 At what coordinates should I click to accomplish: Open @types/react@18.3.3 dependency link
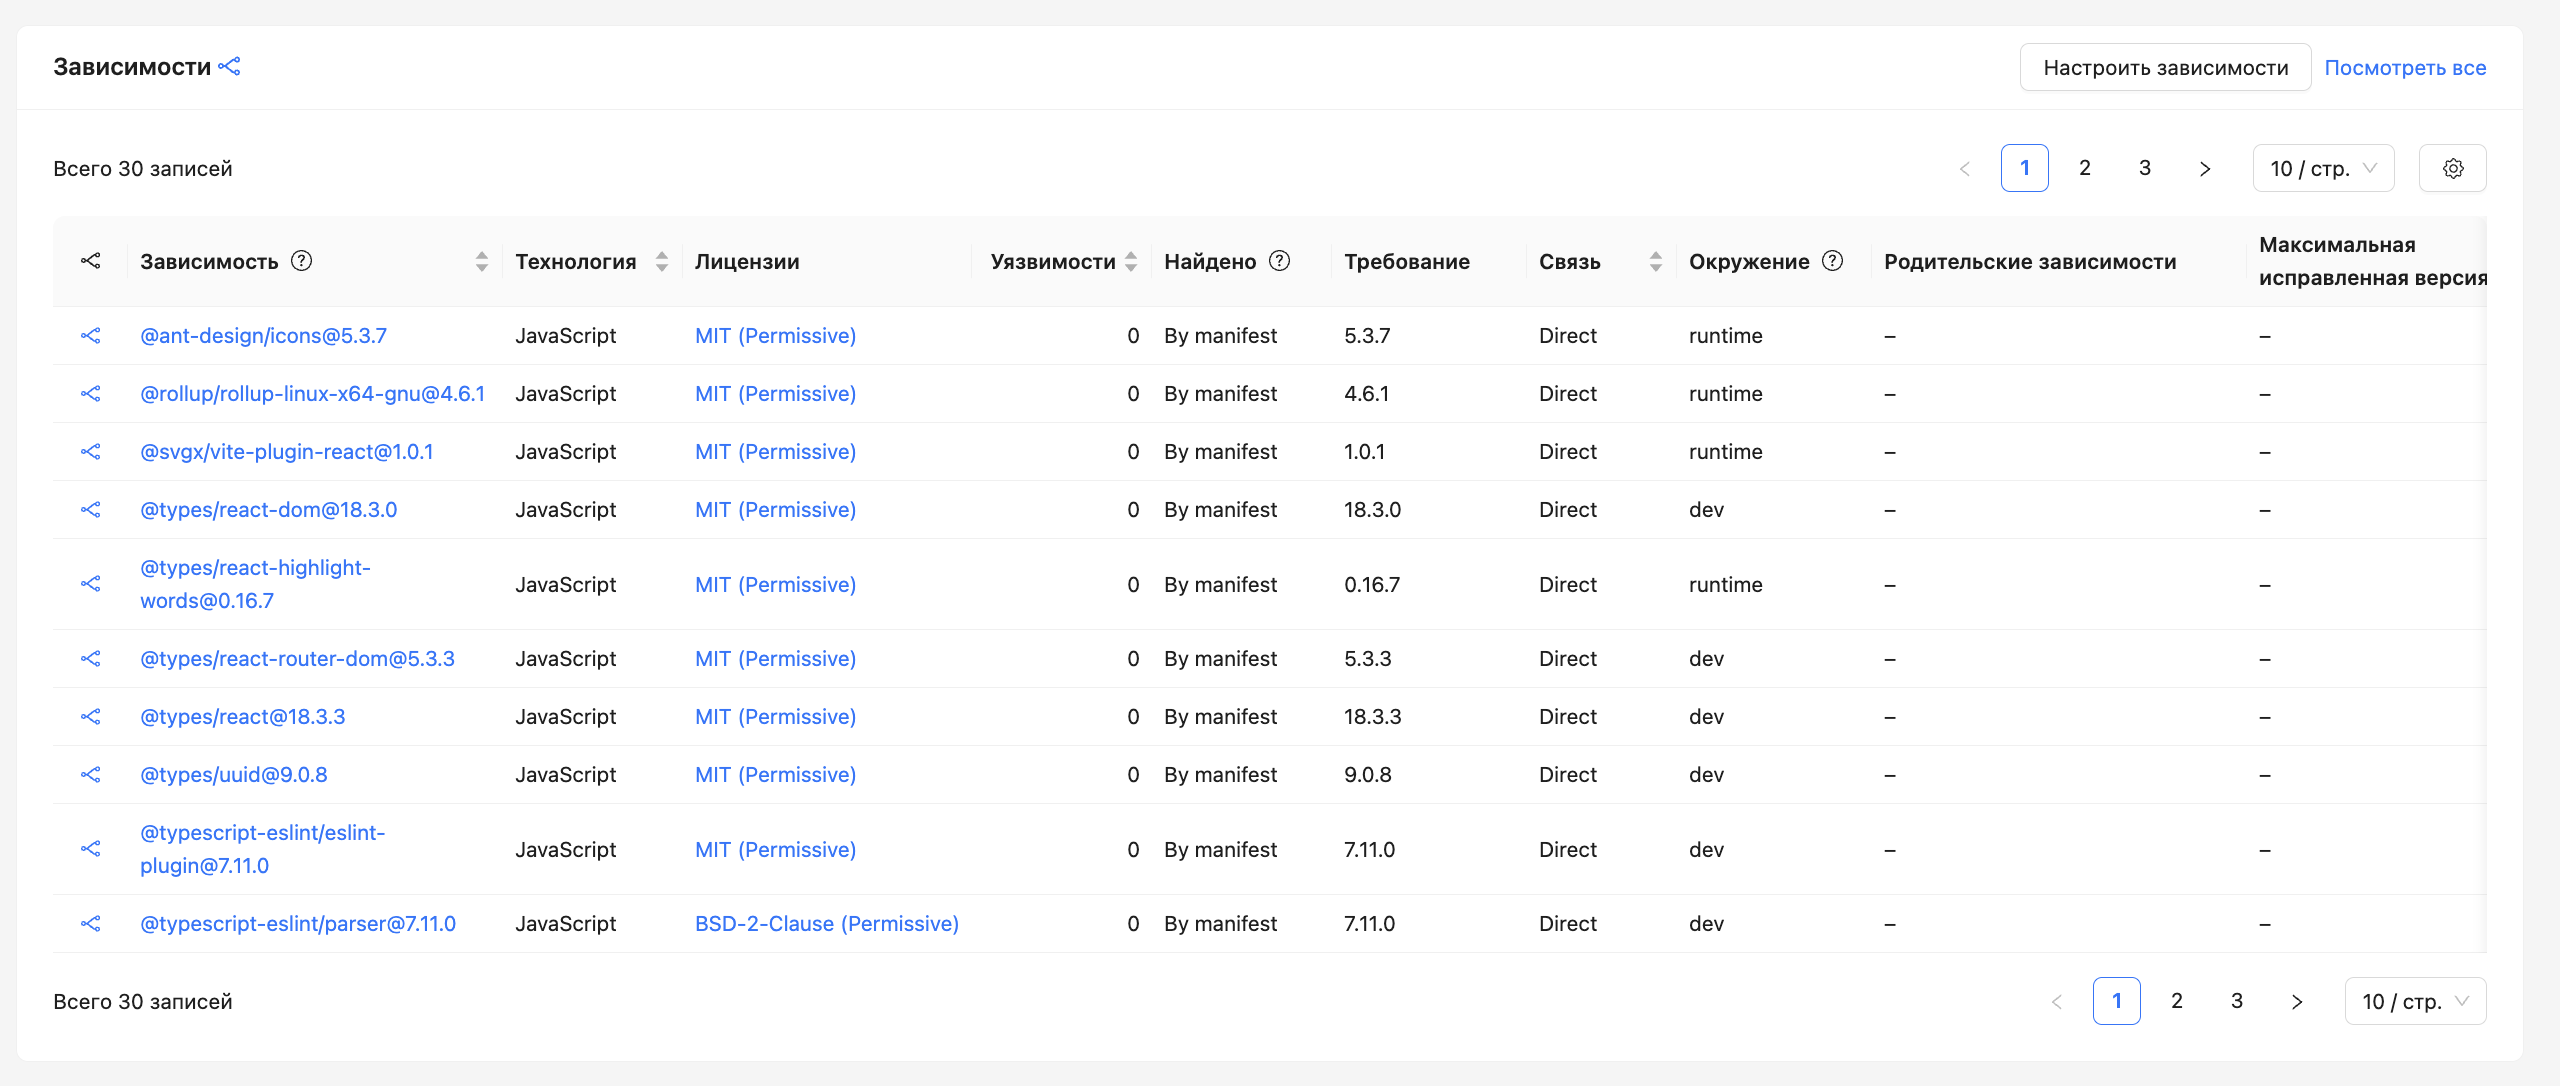click(x=242, y=717)
